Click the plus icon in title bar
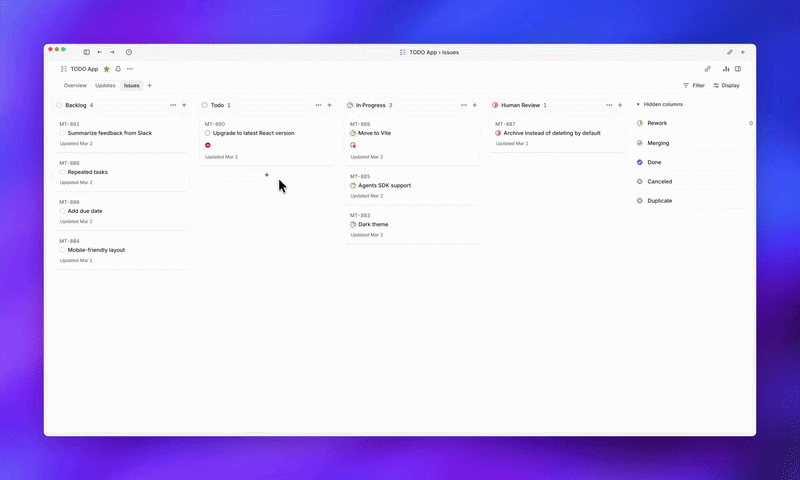This screenshot has height=480, width=800. point(743,52)
